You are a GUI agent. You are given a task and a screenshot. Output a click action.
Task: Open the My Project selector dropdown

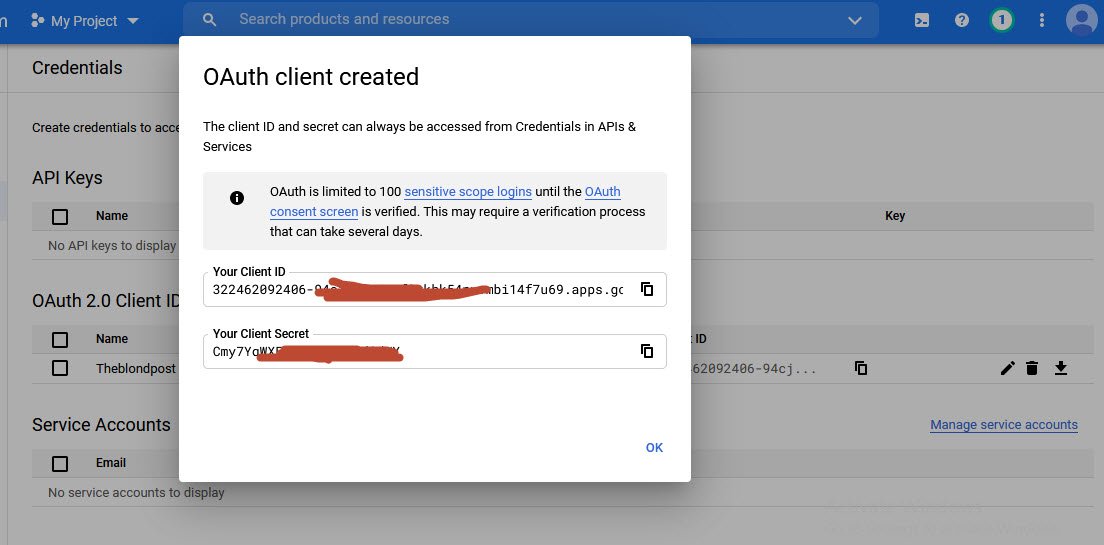[x=84, y=21]
